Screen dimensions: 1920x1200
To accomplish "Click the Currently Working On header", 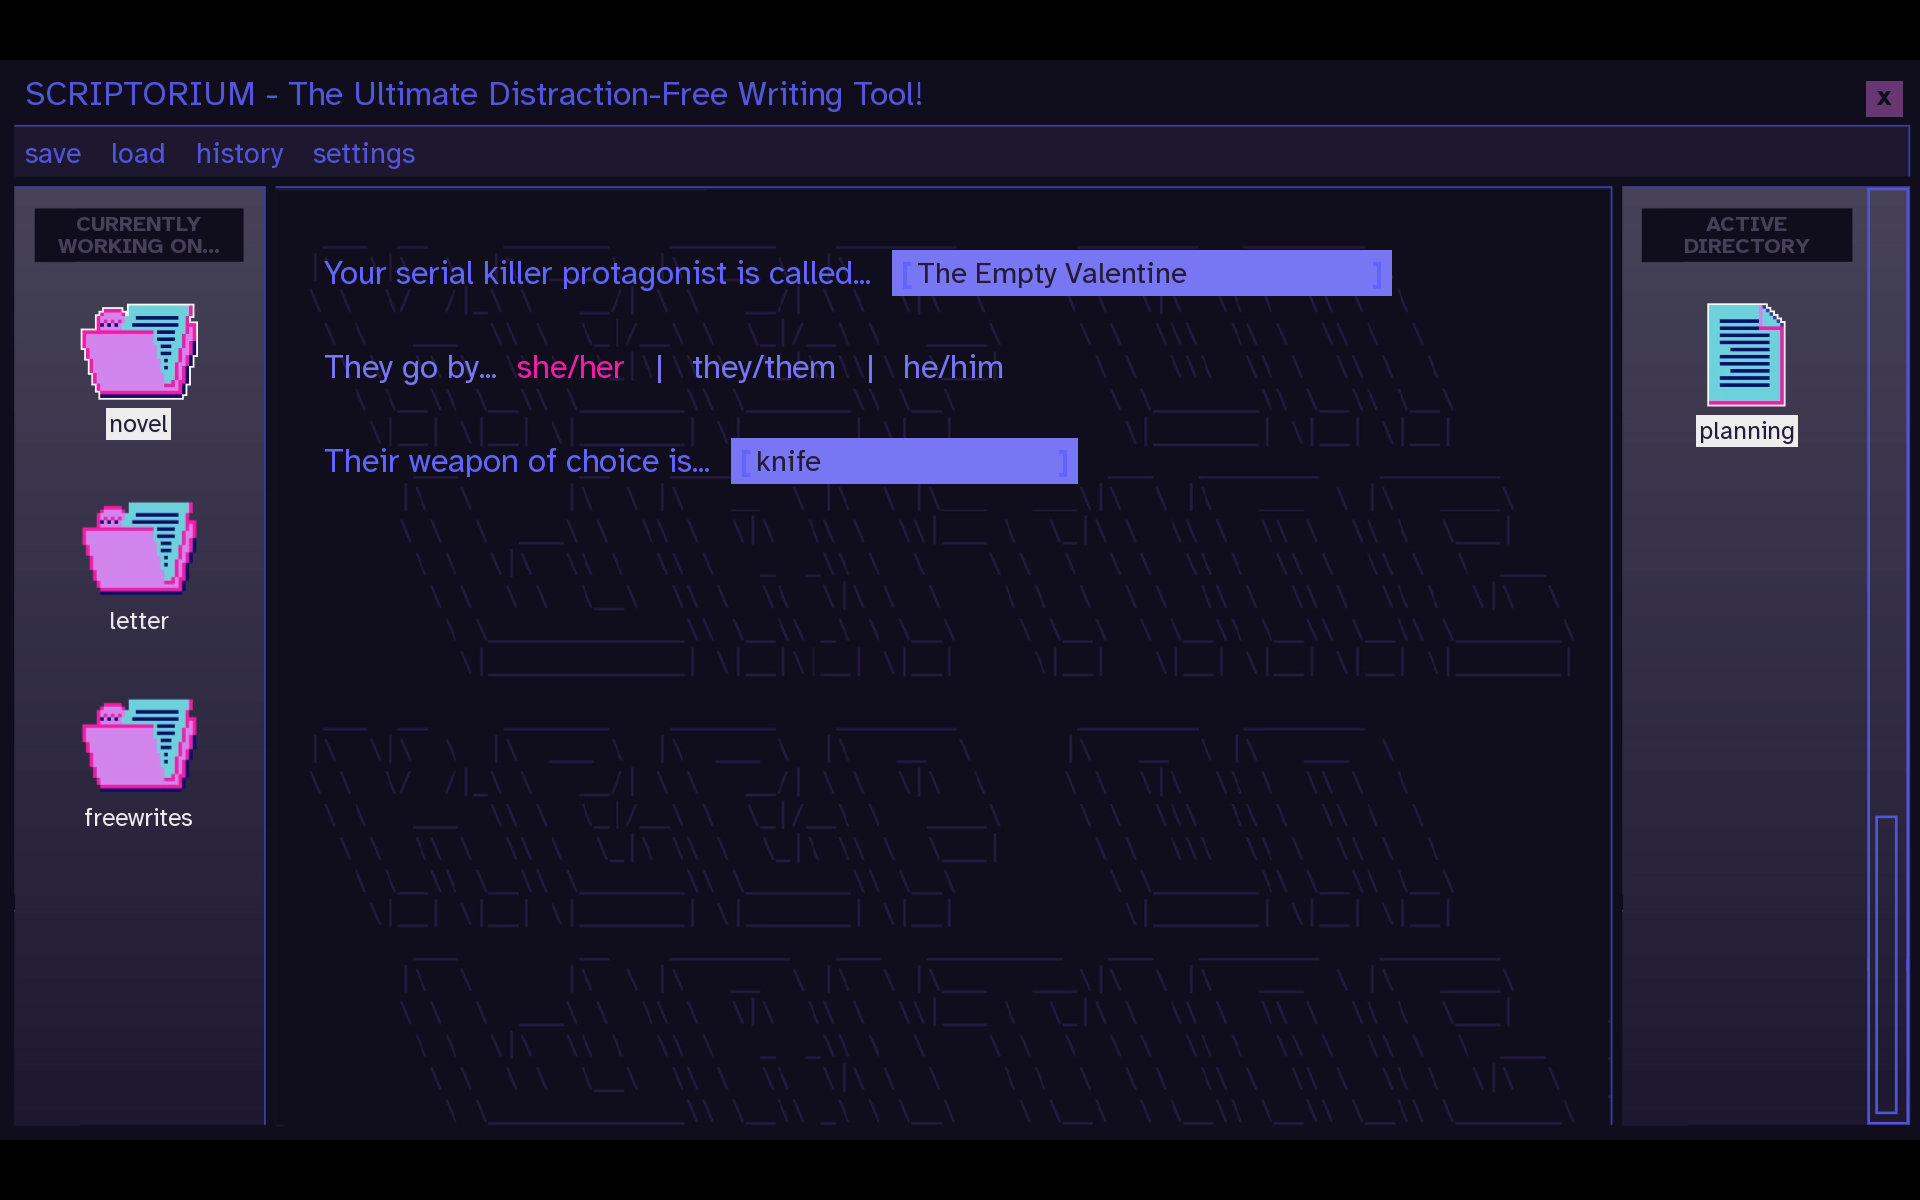I will pyautogui.click(x=139, y=235).
